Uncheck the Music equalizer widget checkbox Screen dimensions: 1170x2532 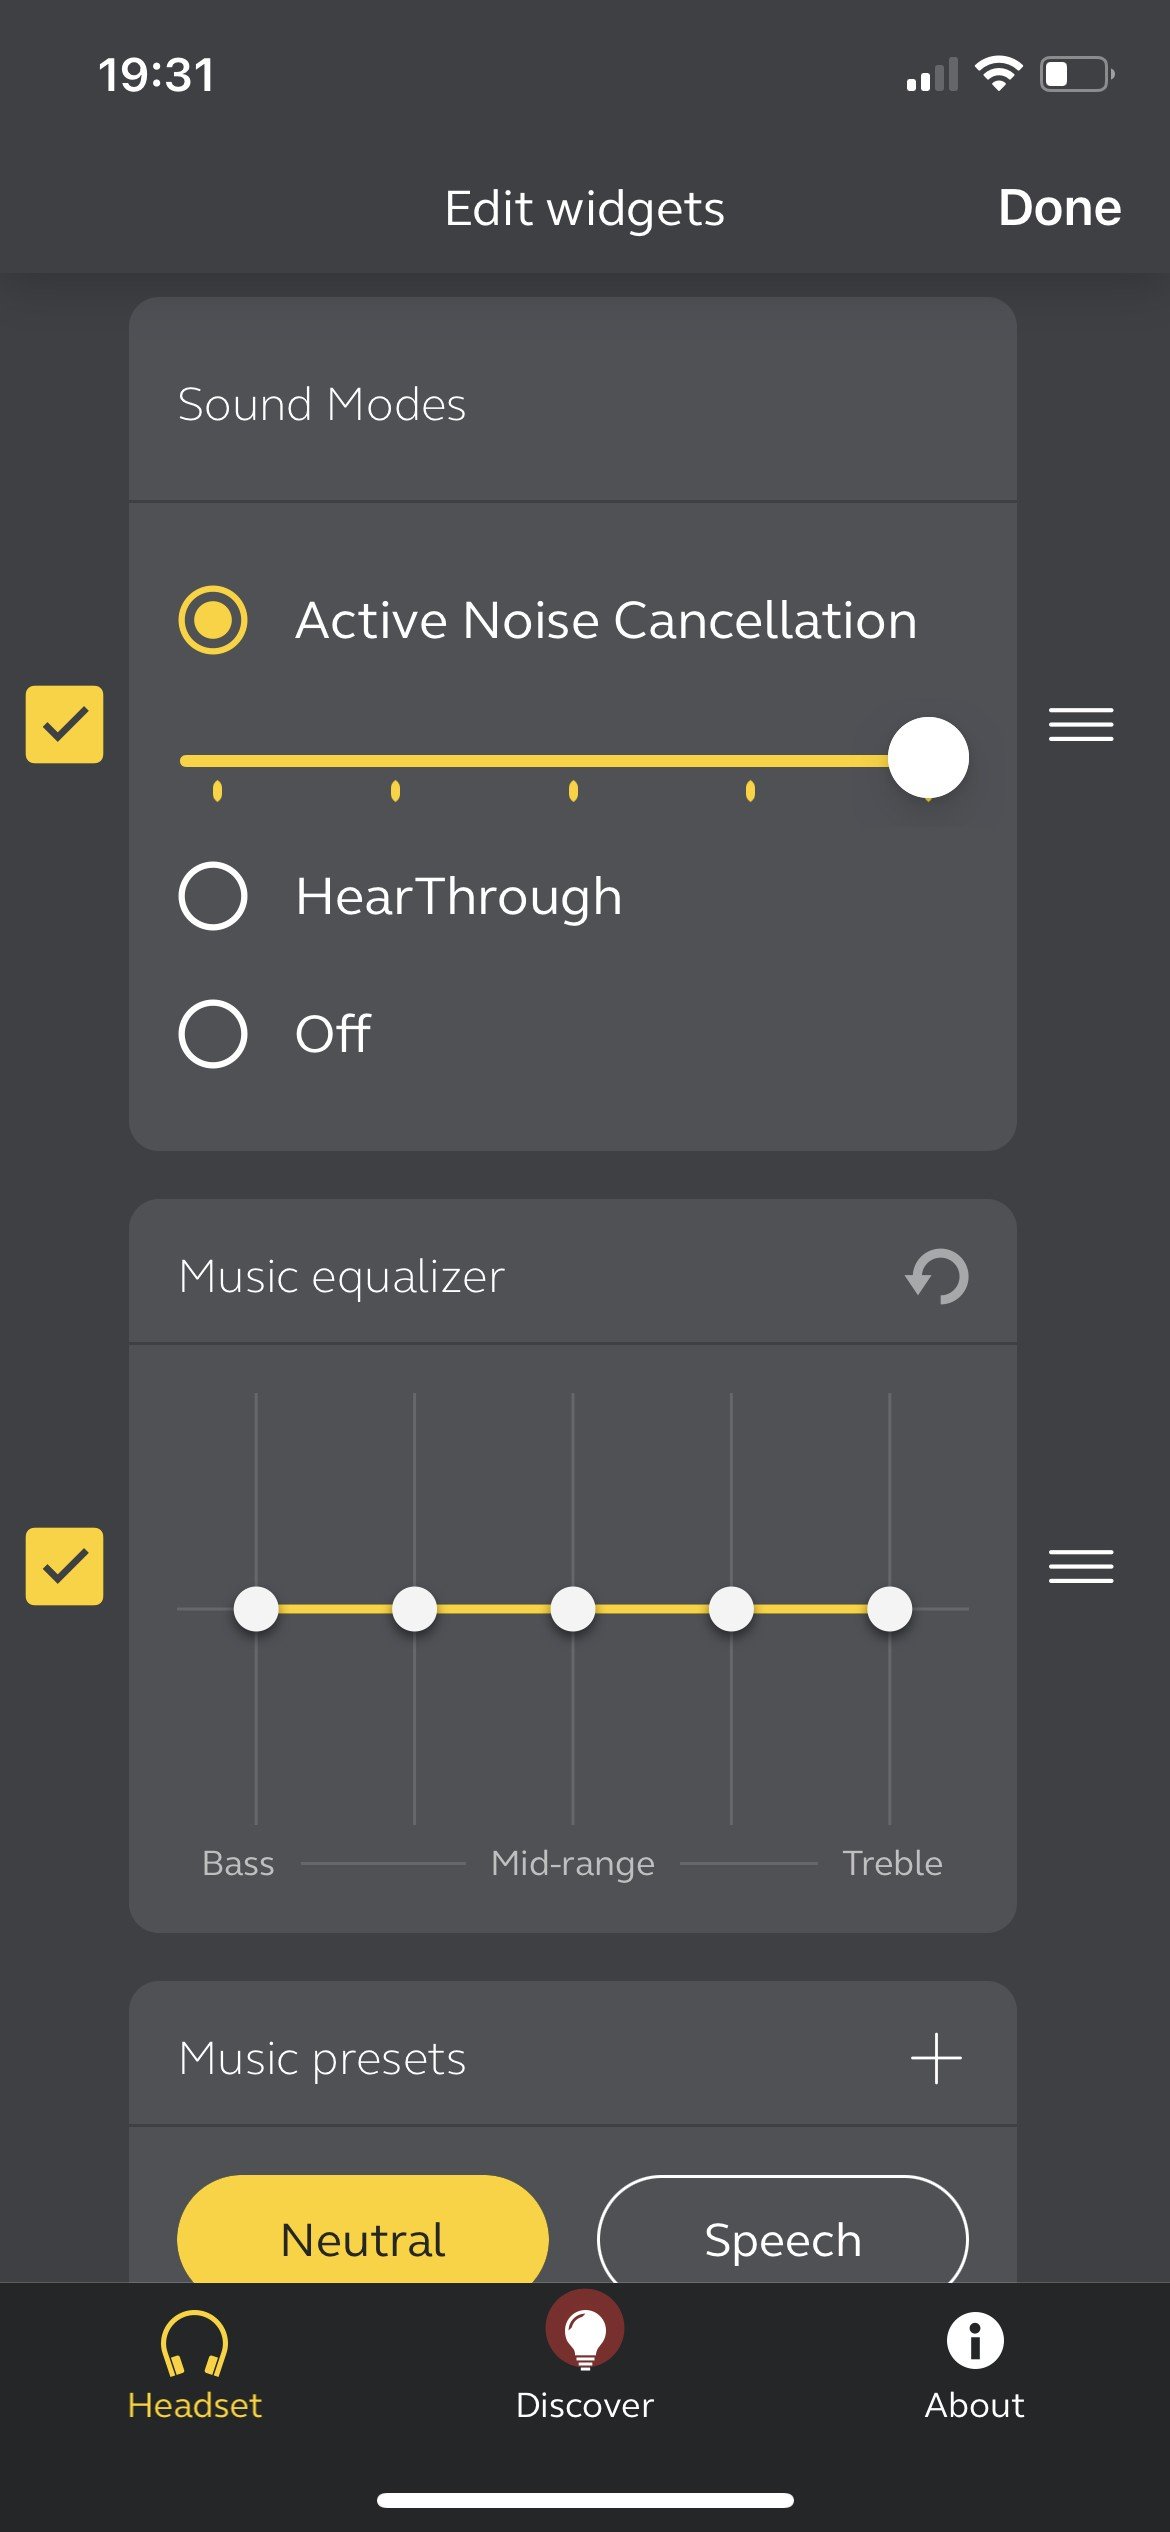coord(64,1566)
